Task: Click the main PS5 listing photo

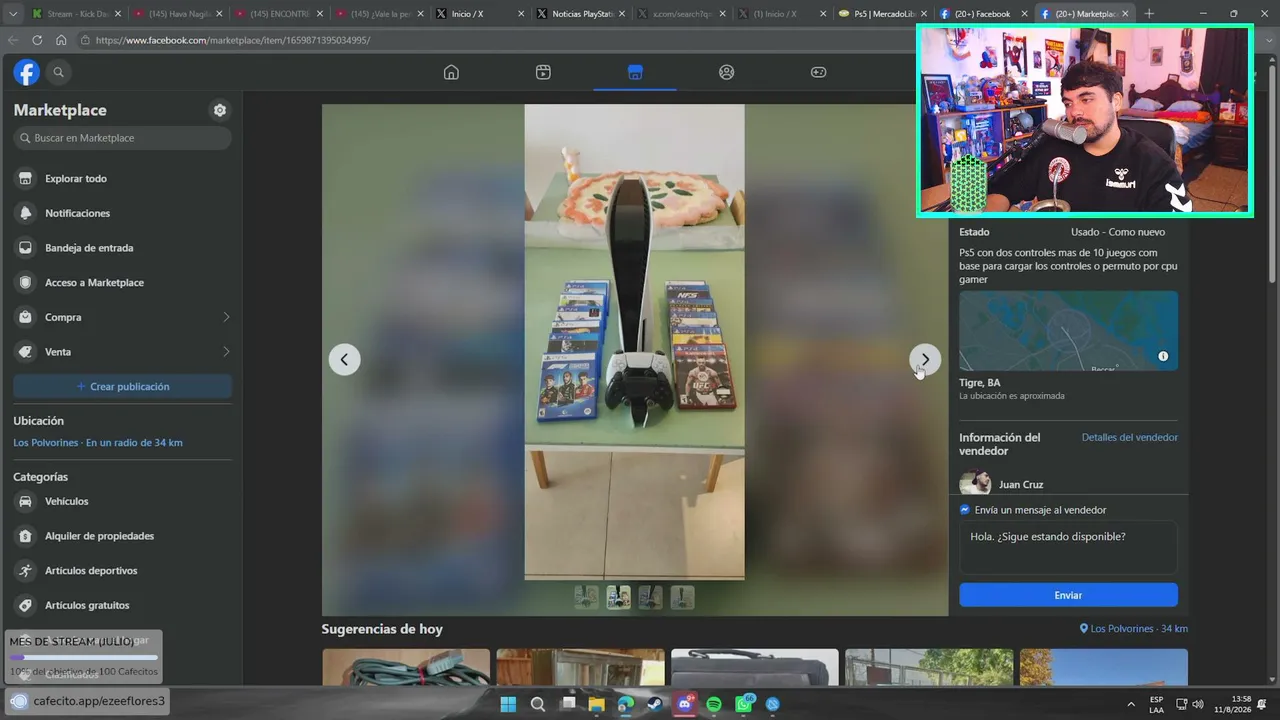Action: [x=634, y=342]
